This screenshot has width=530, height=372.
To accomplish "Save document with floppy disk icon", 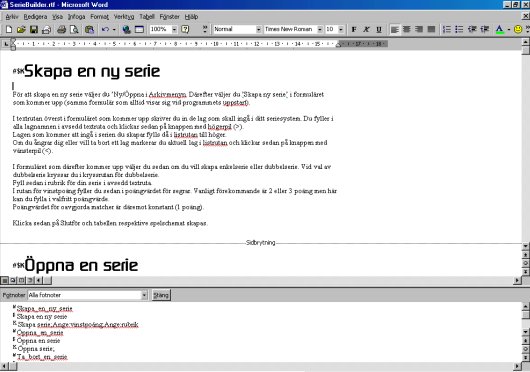I will (34, 29).
